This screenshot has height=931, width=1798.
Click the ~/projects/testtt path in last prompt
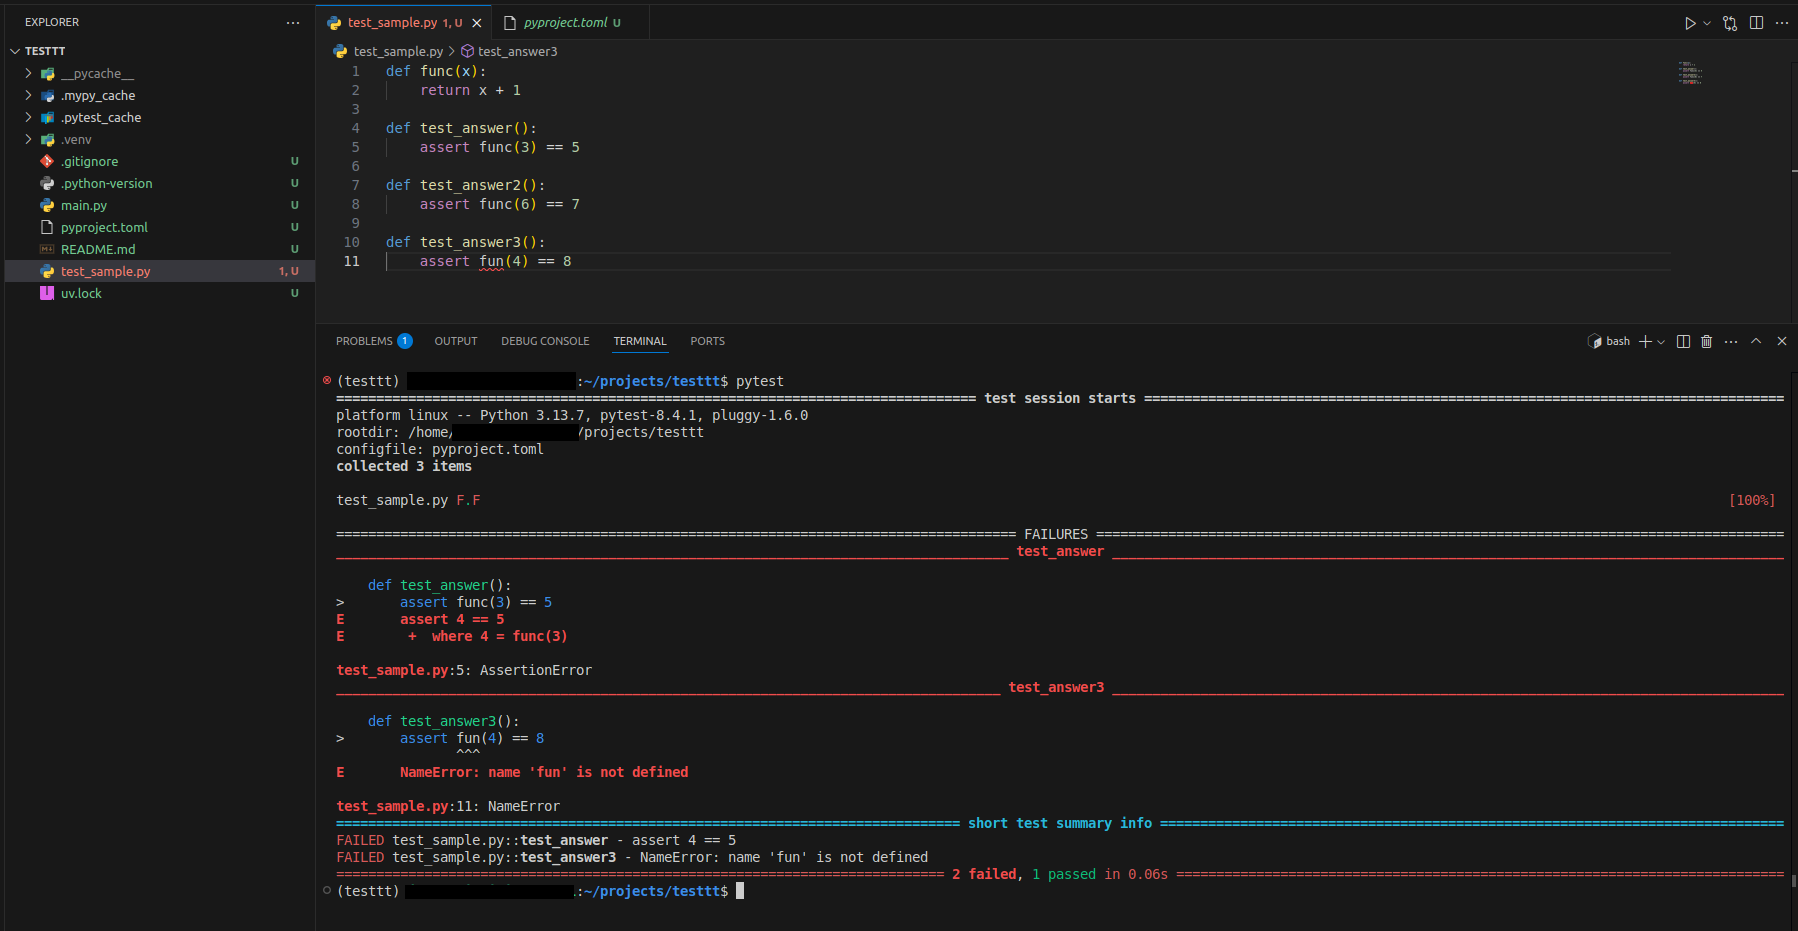coord(652,891)
